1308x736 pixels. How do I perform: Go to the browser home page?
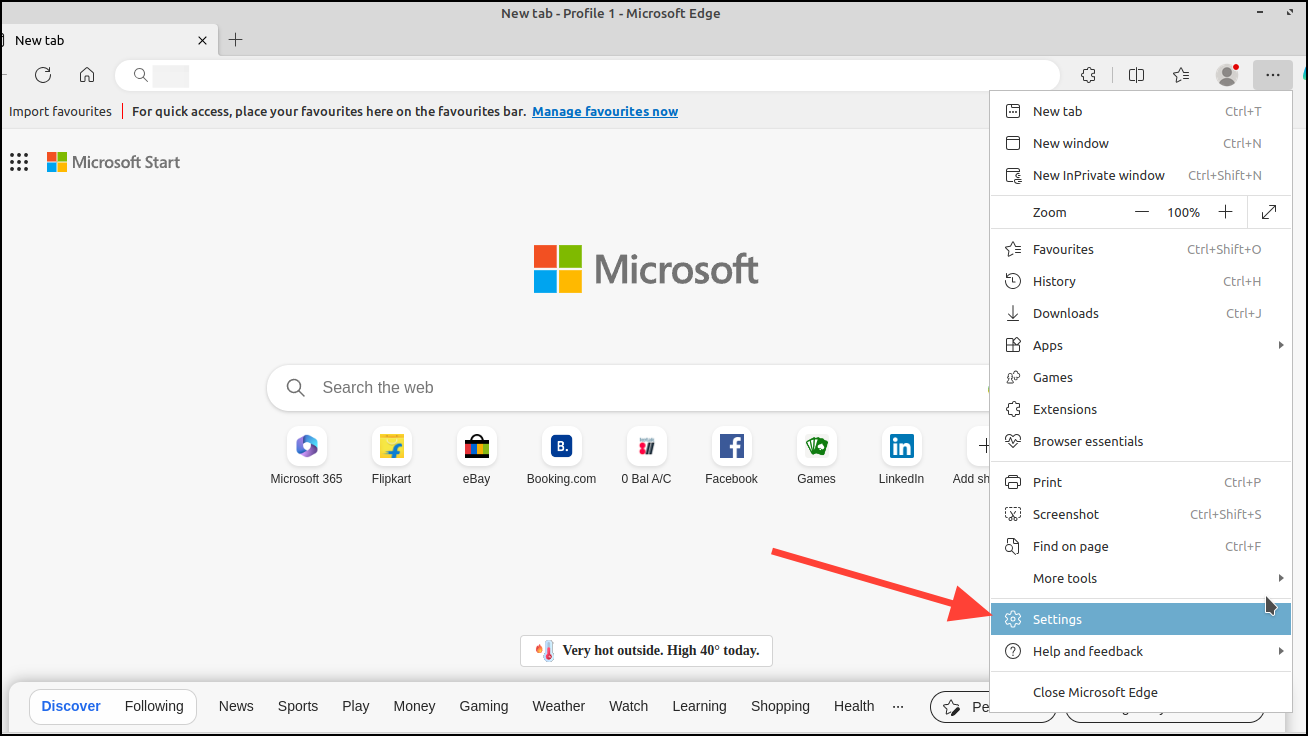coord(86,75)
